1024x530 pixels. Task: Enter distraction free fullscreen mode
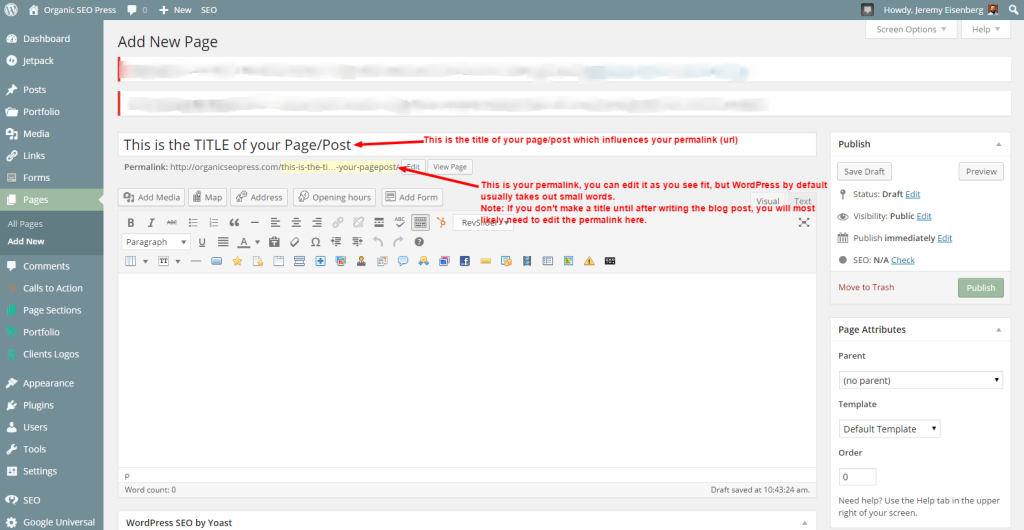pyautogui.click(x=804, y=223)
